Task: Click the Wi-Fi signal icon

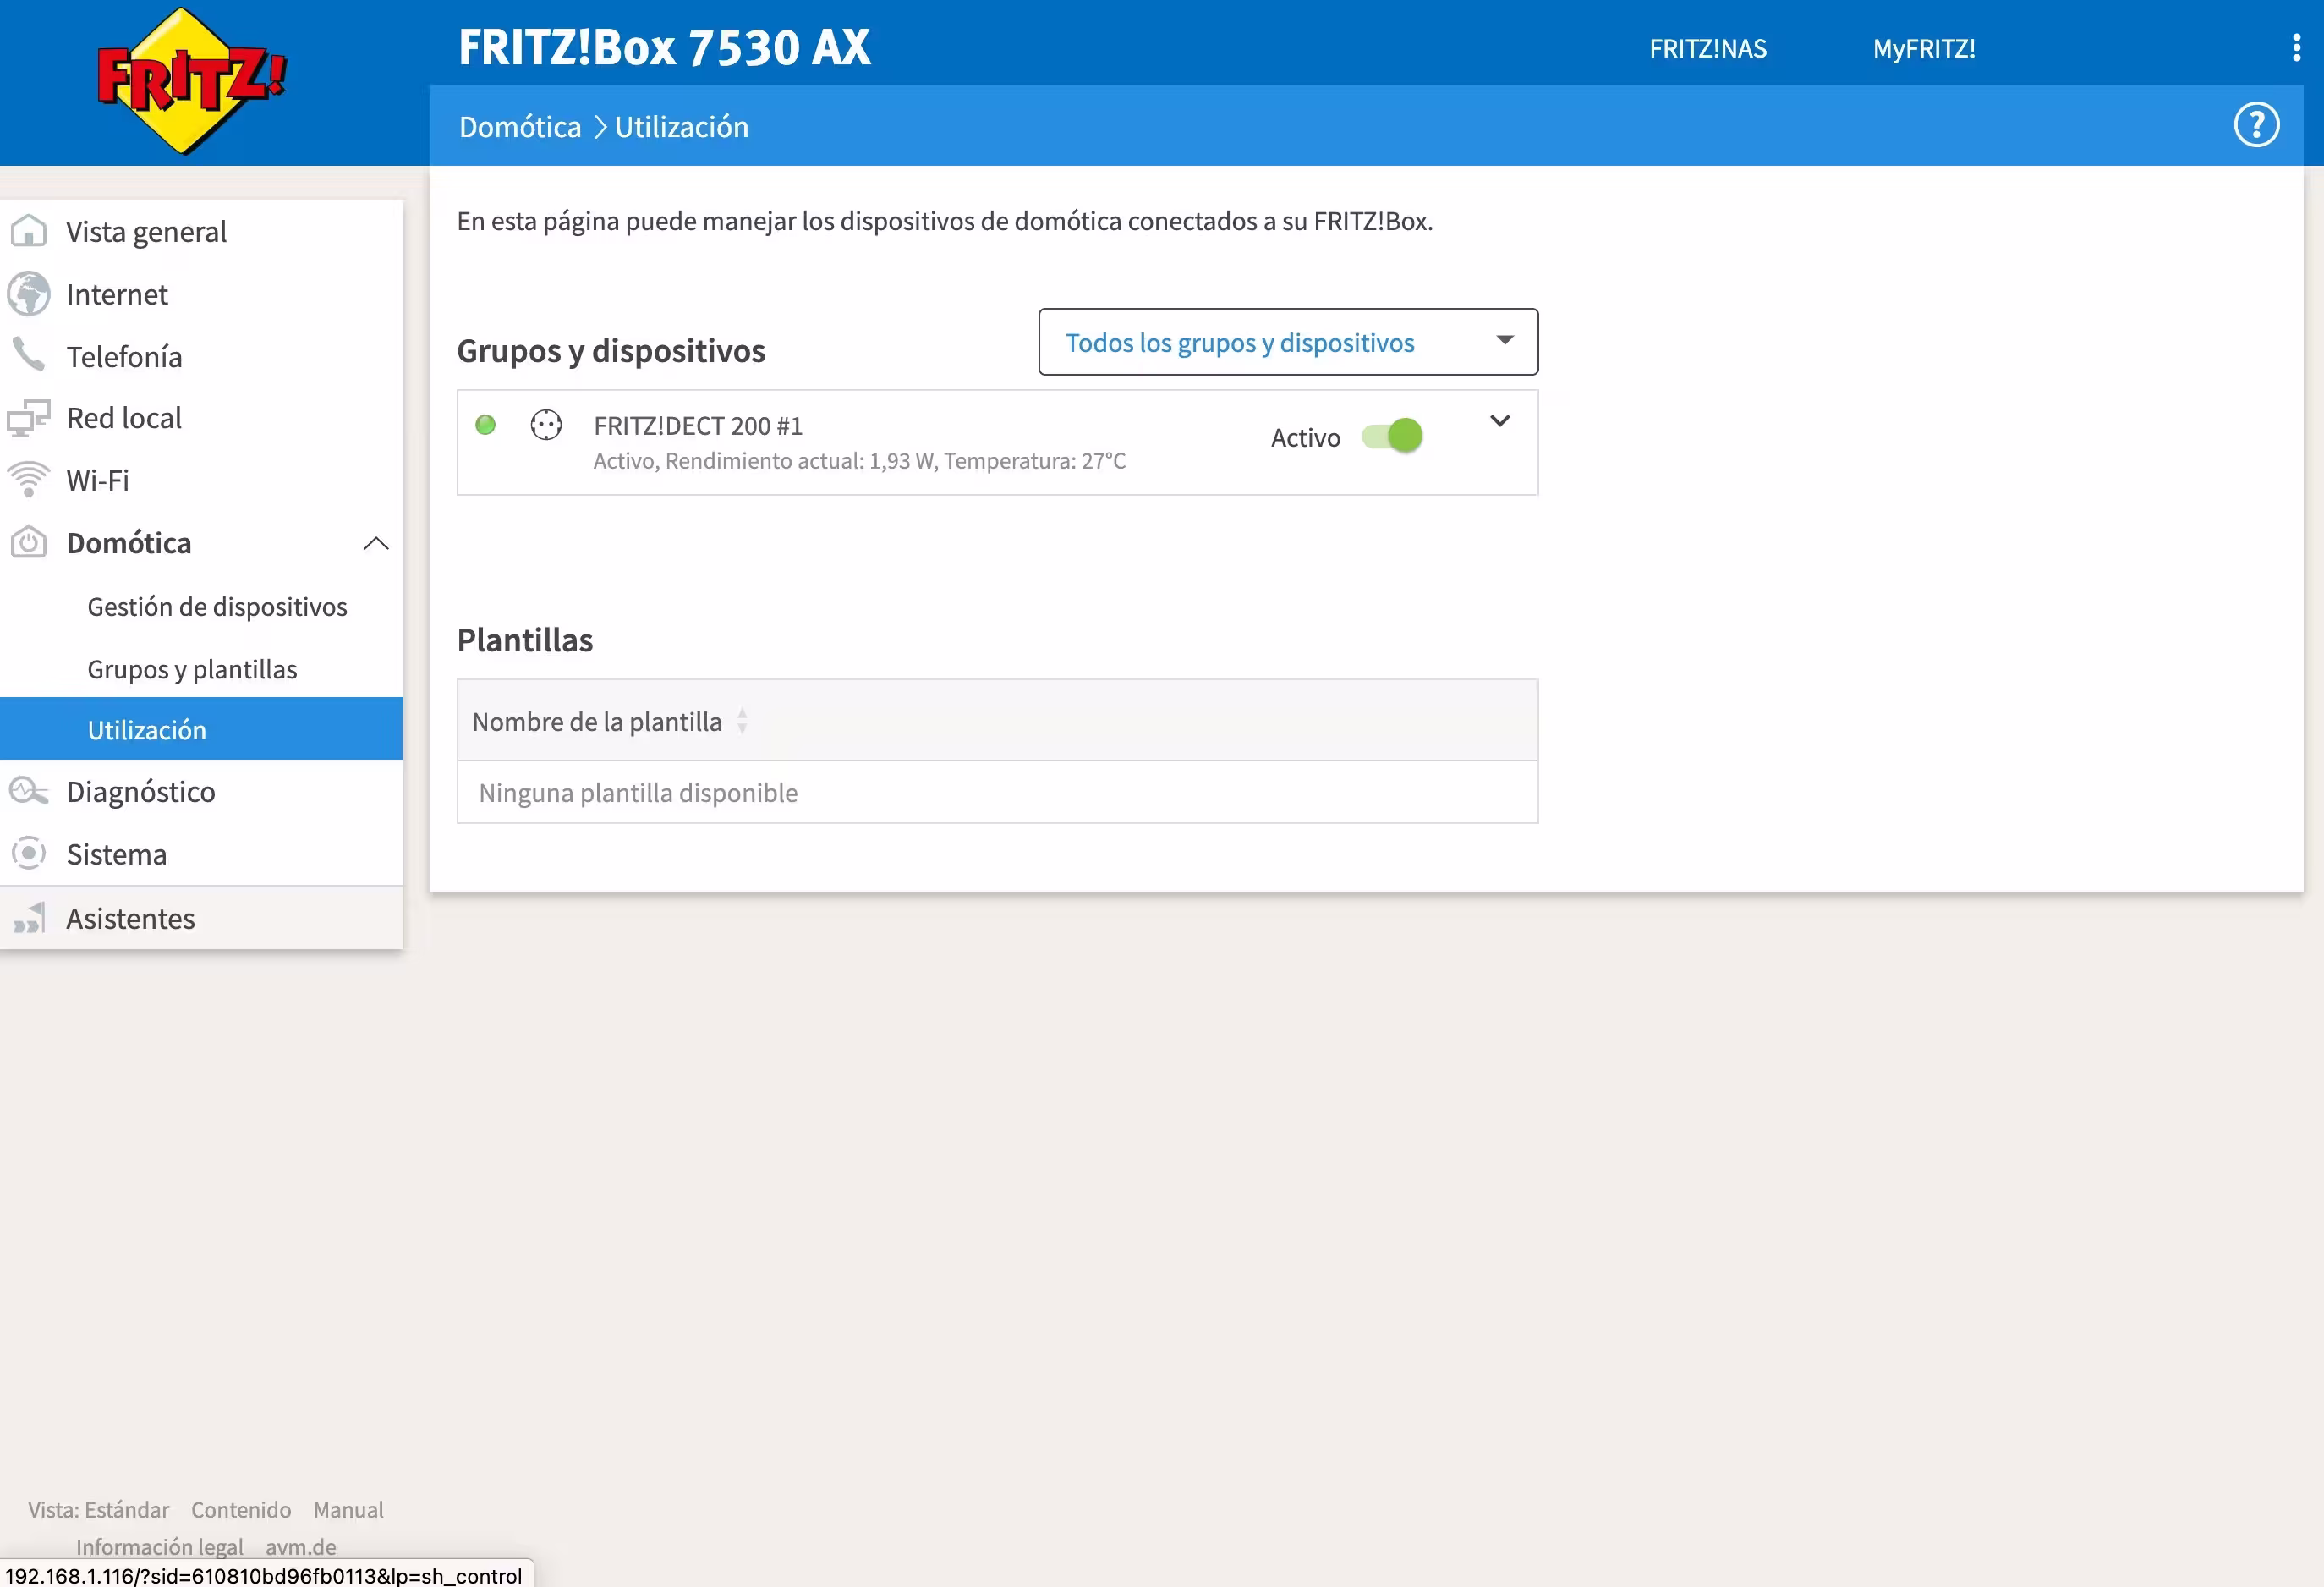Action: coord(28,479)
